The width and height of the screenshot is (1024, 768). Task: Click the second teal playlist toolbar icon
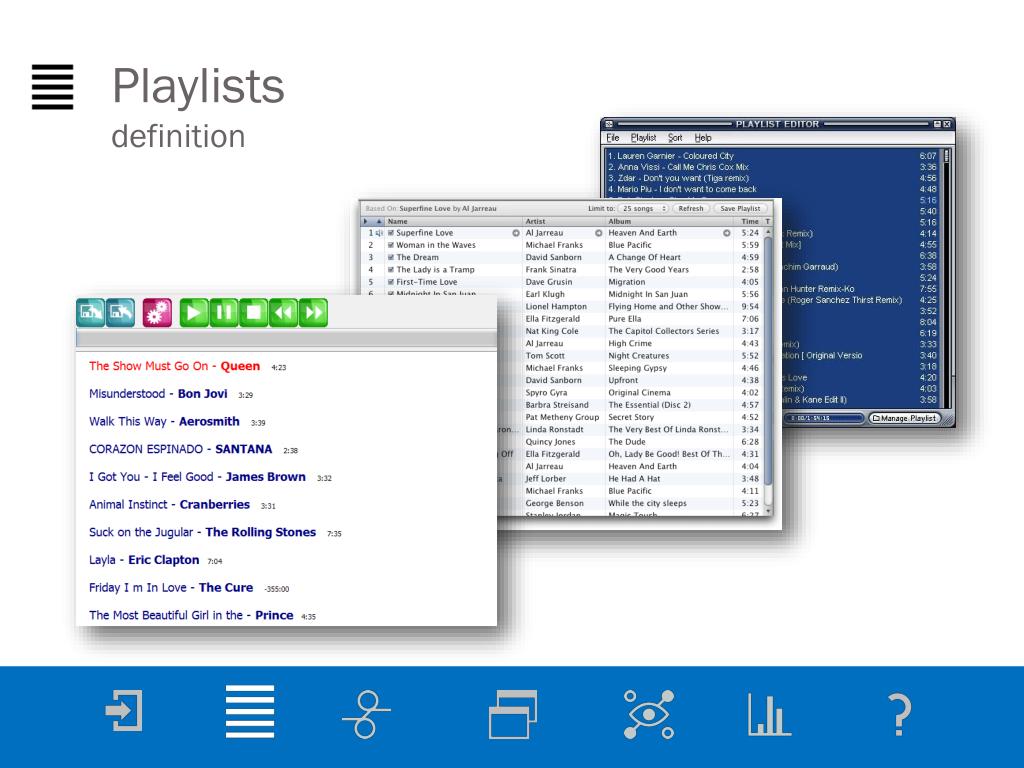(120, 313)
